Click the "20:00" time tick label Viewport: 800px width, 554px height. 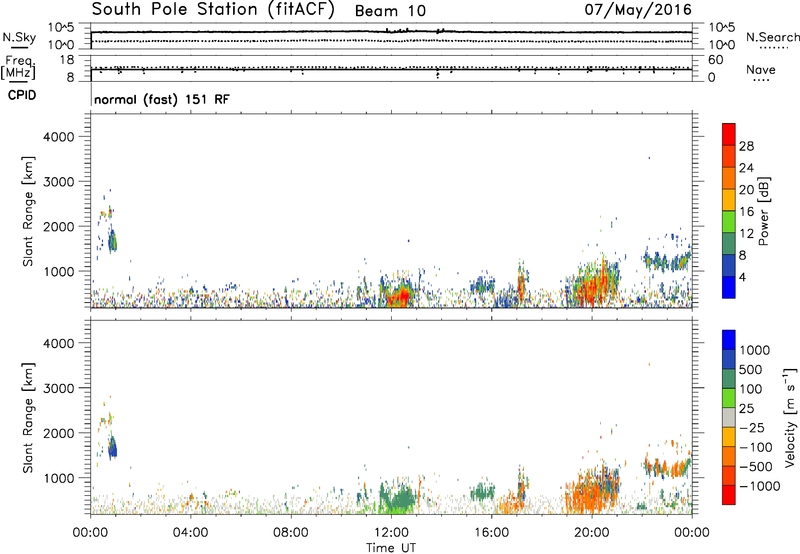(x=591, y=533)
